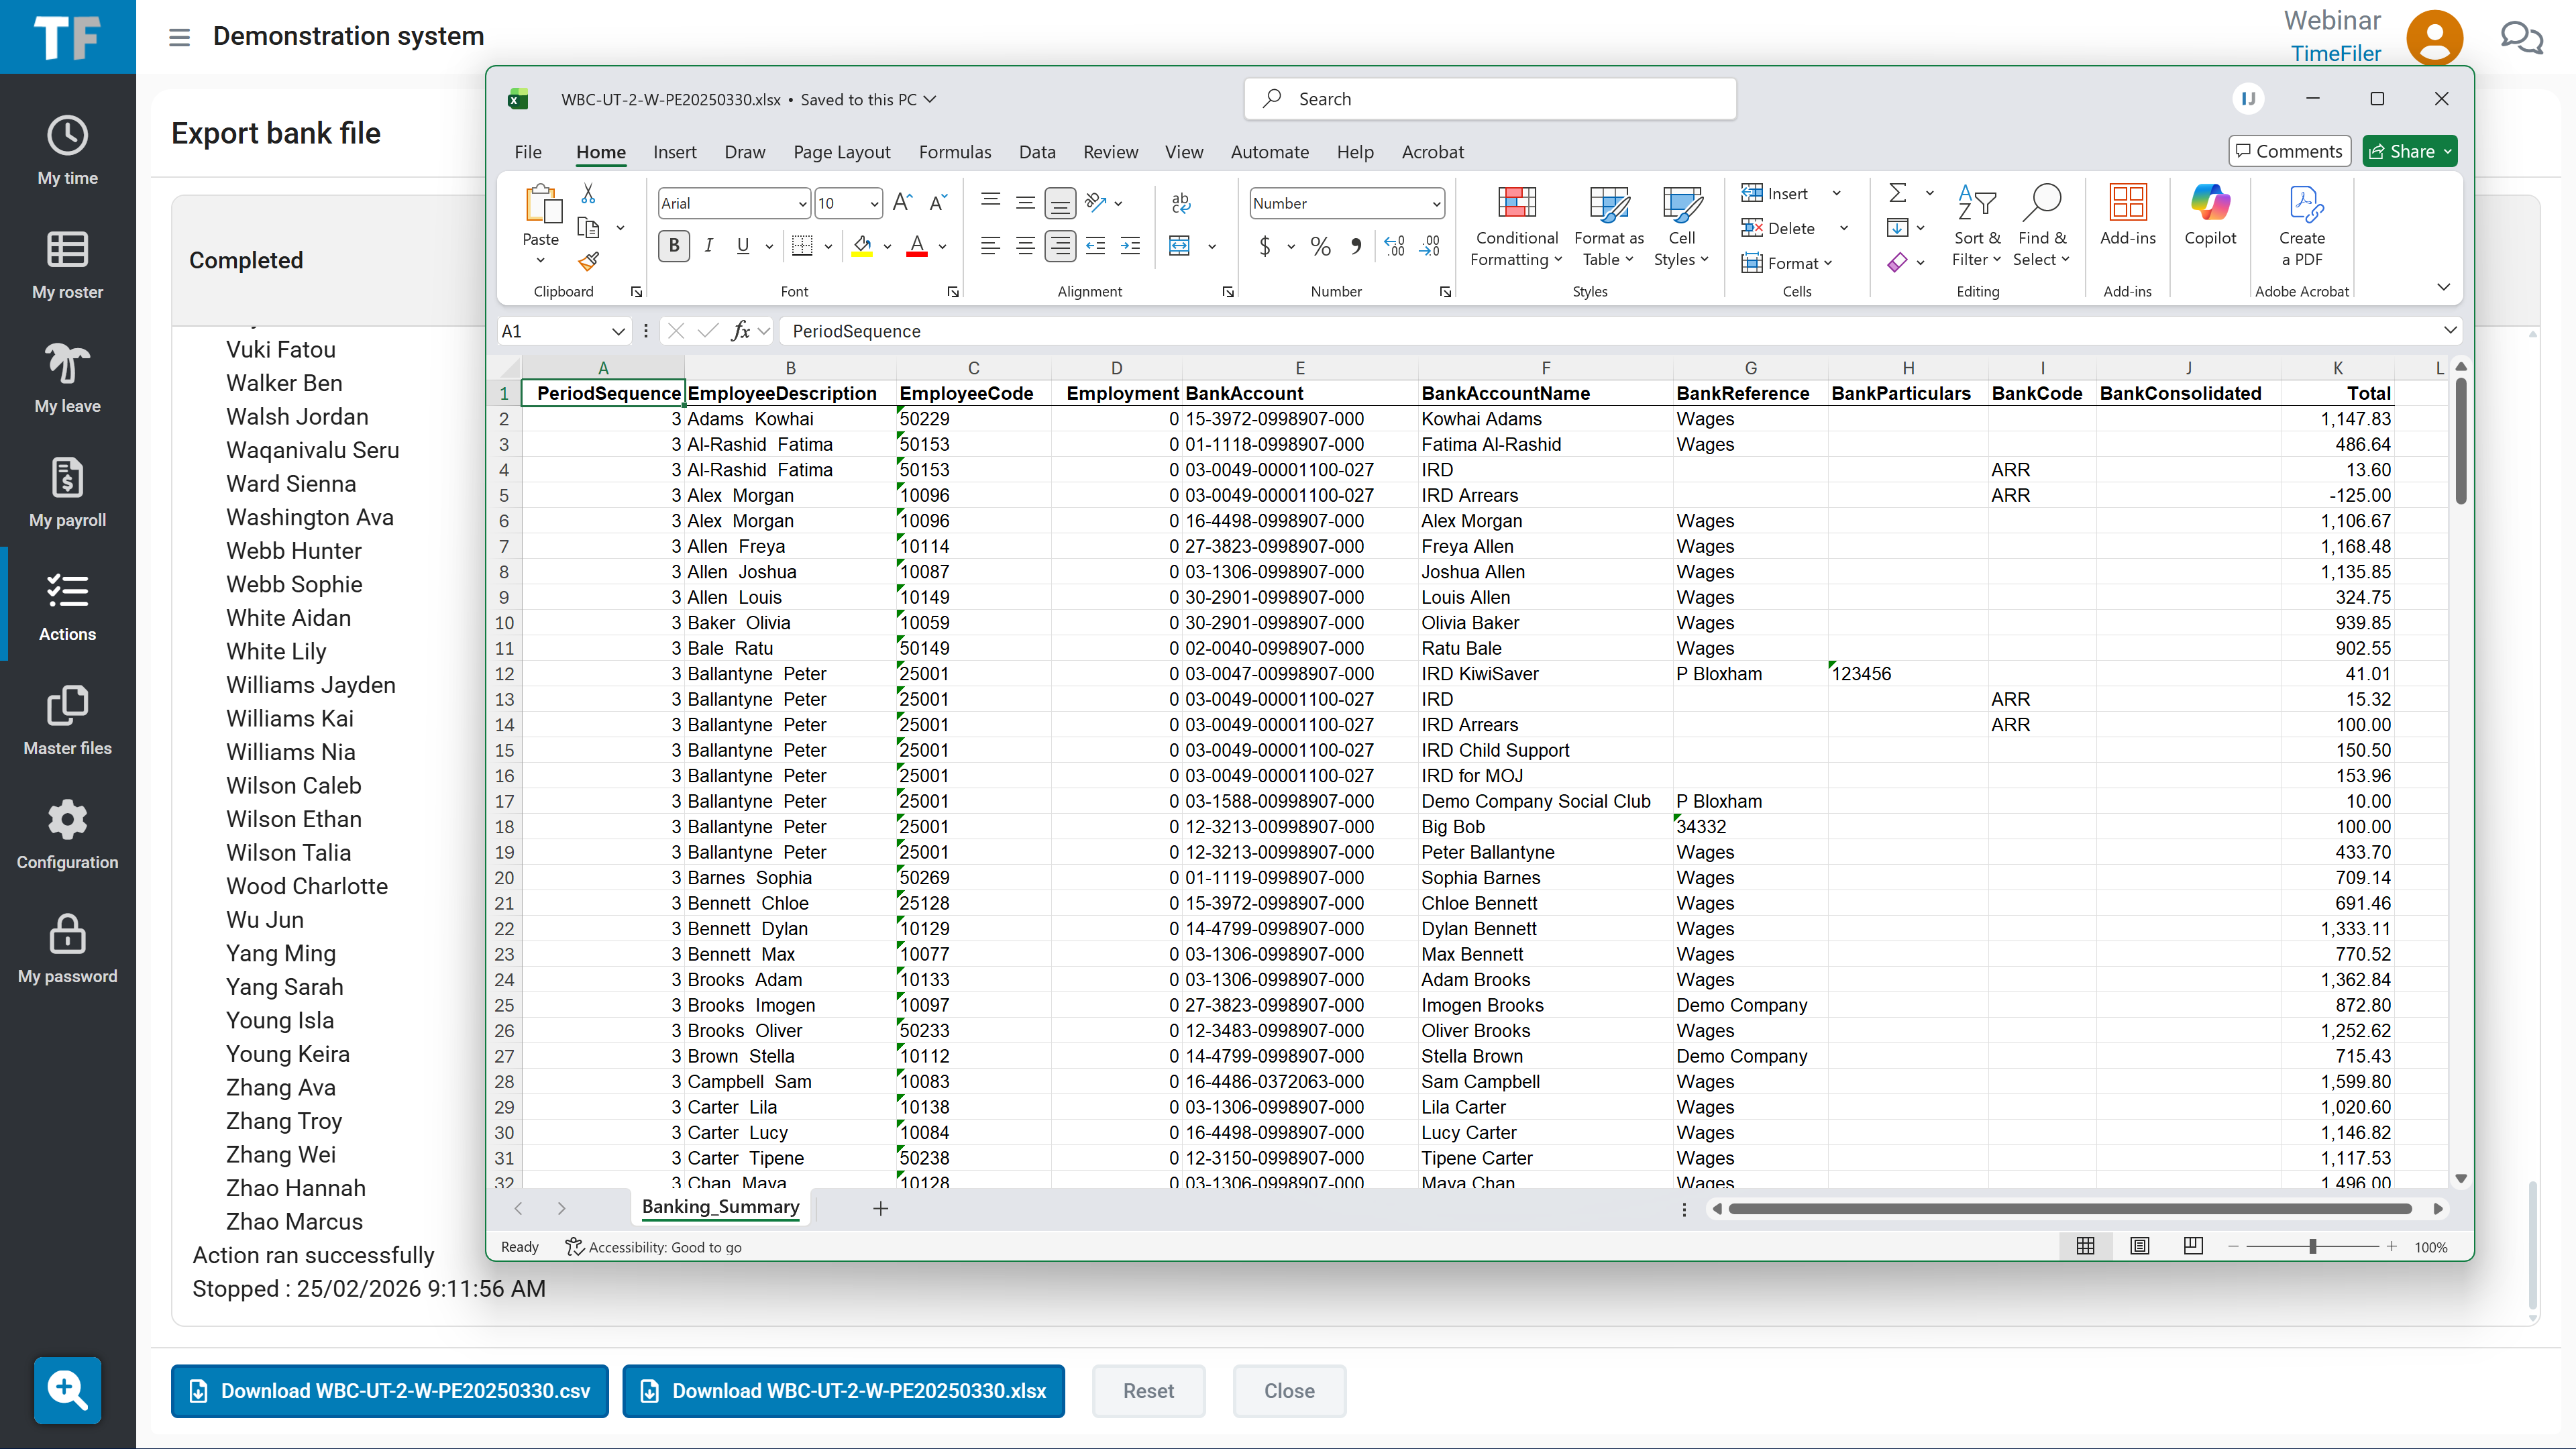Click Merge & Center icon
Screen dimensions: 2576x1449
pyautogui.click(x=1180, y=246)
